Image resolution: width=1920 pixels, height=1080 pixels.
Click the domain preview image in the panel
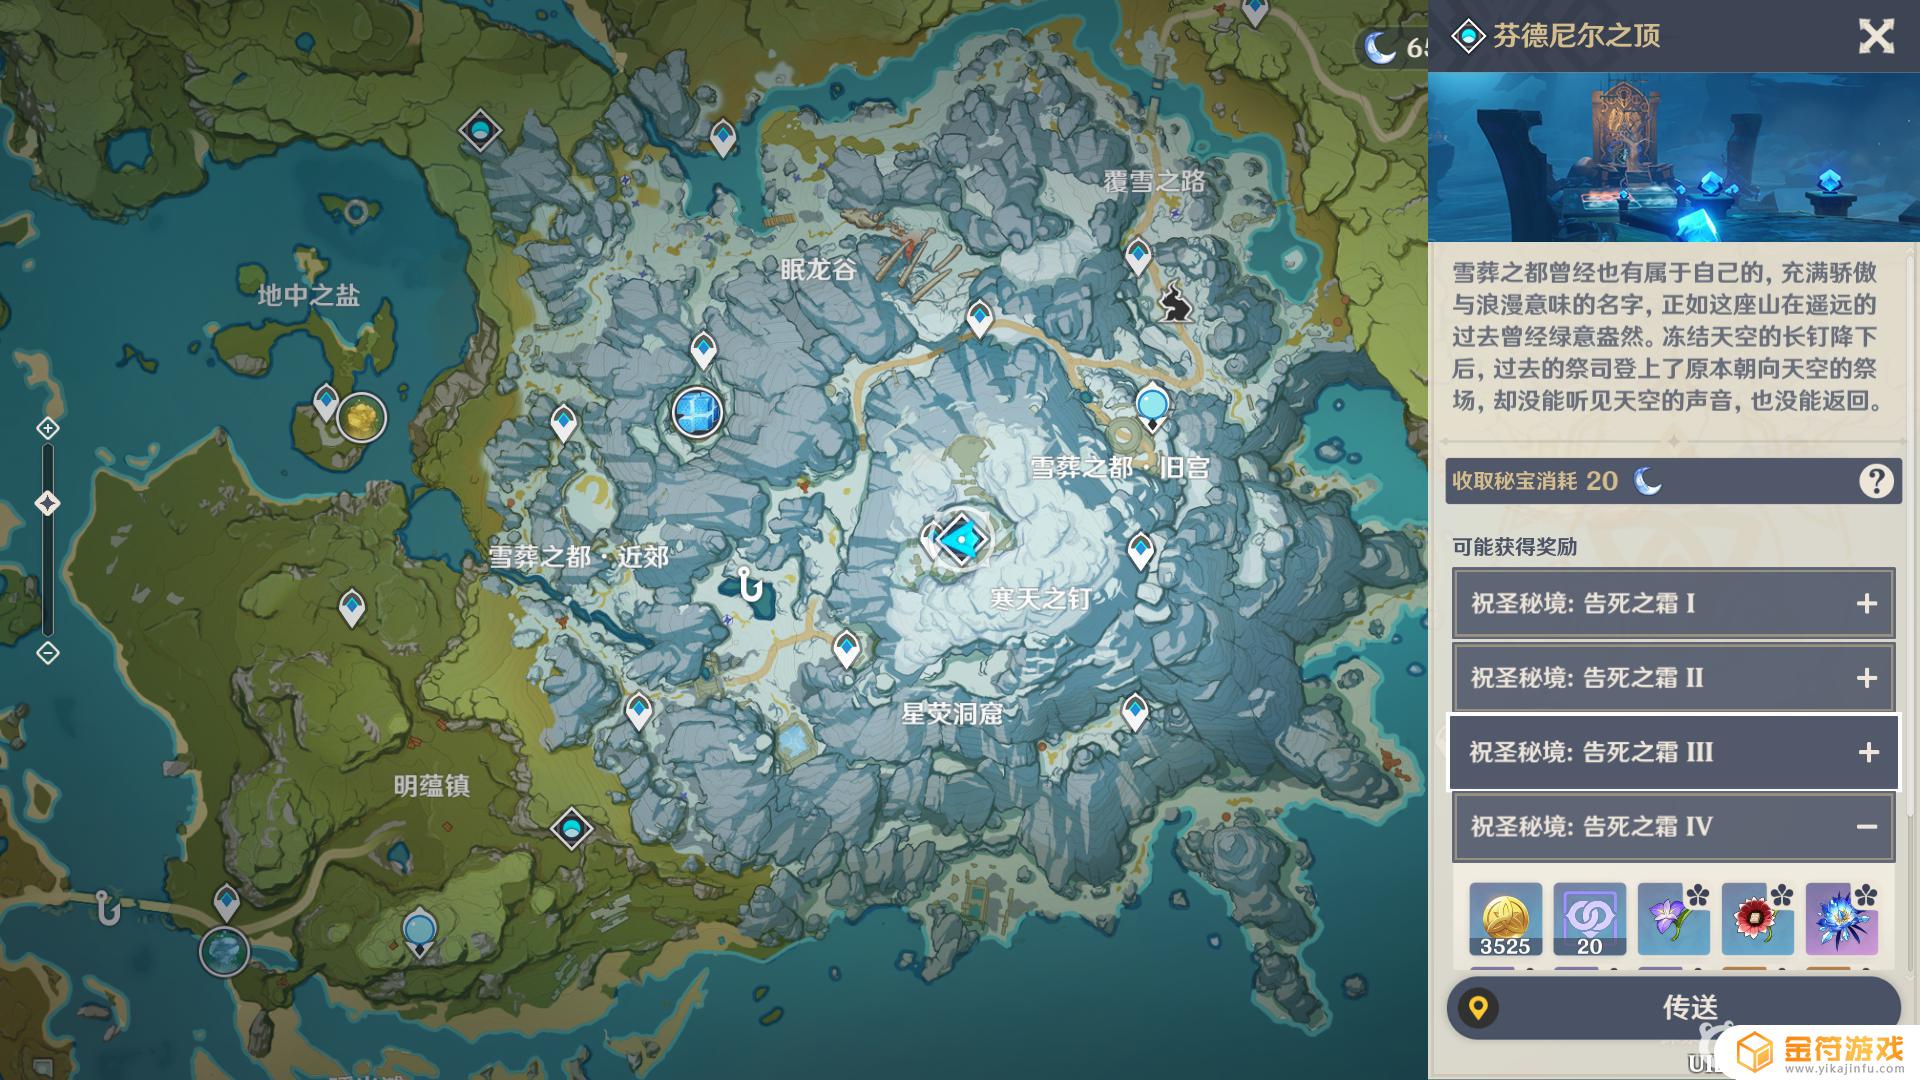point(1674,157)
